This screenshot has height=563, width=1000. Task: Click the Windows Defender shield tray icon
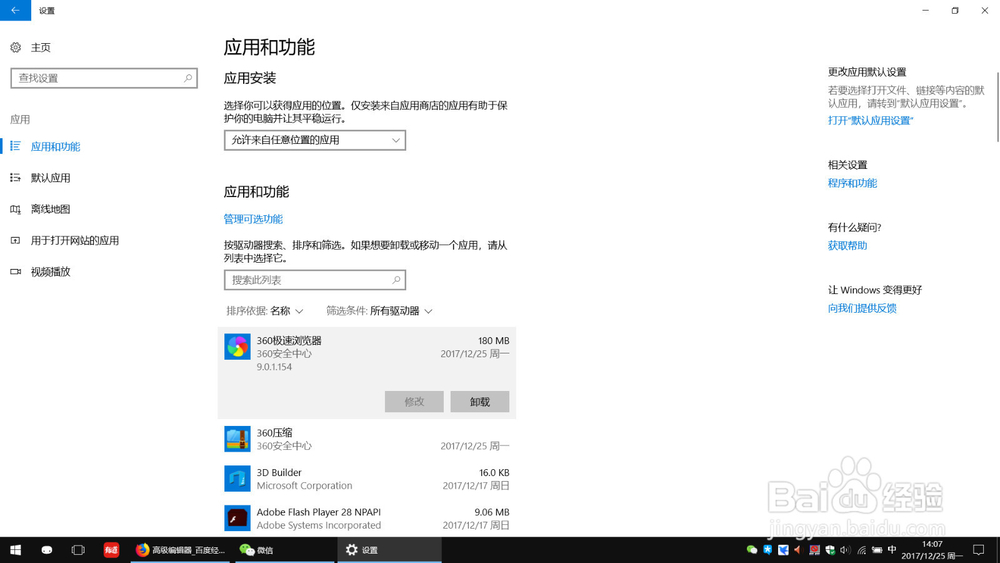[830, 550]
